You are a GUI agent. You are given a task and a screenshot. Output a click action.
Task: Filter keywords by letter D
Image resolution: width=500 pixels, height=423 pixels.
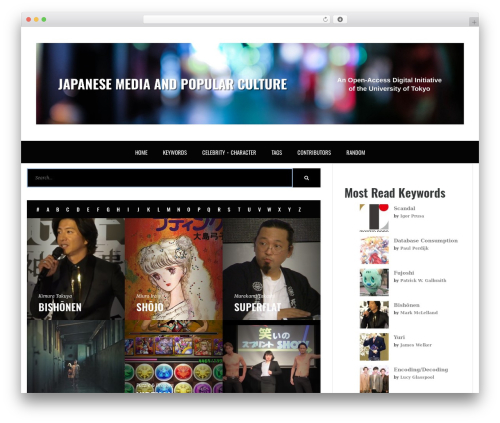coord(78,210)
